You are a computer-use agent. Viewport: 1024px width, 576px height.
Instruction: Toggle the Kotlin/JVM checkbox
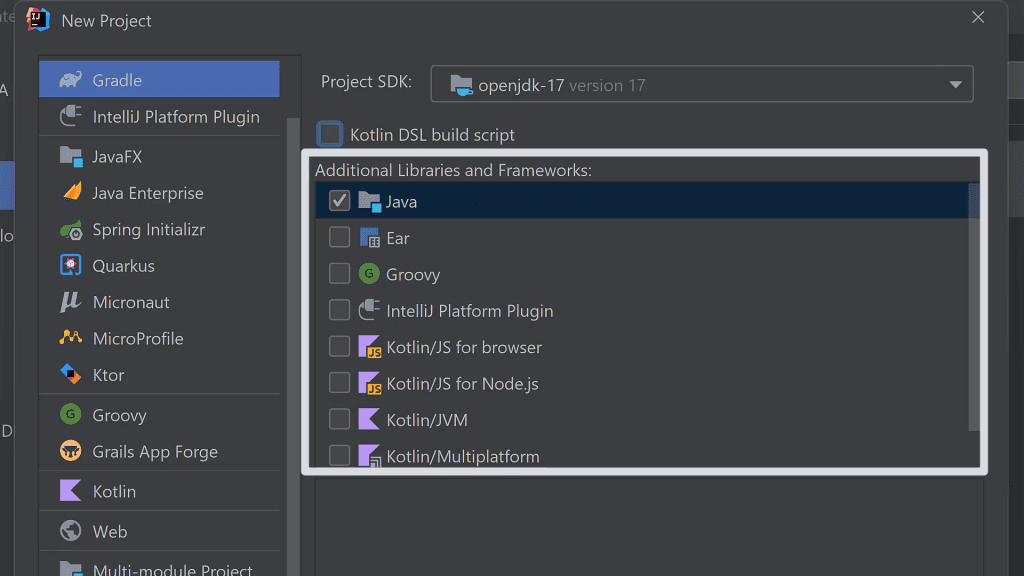pyautogui.click(x=339, y=419)
